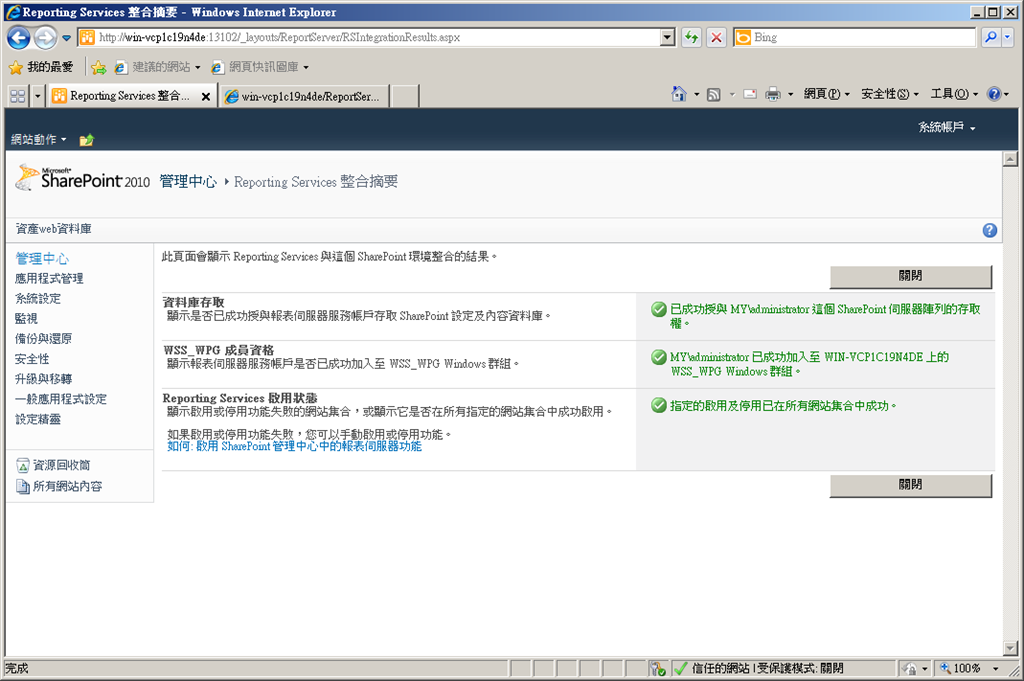
Task: Click the lower 關閉 button
Action: (x=910, y=485)
